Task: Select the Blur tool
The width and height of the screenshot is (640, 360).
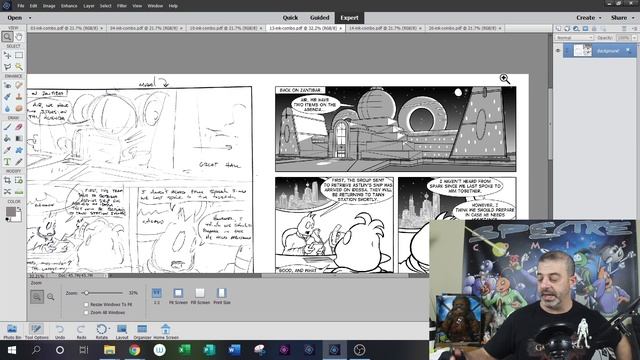Action: coord(7,108)
